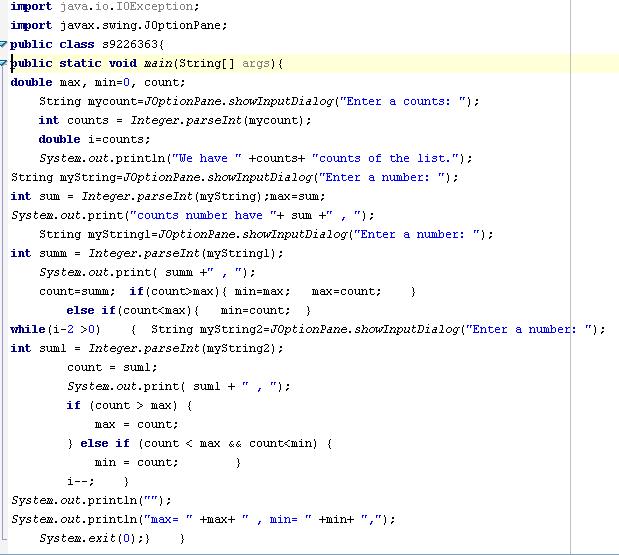Screen dimensions: 619x555
Task: Click the "counts number have " string
Action: point(203,215)
